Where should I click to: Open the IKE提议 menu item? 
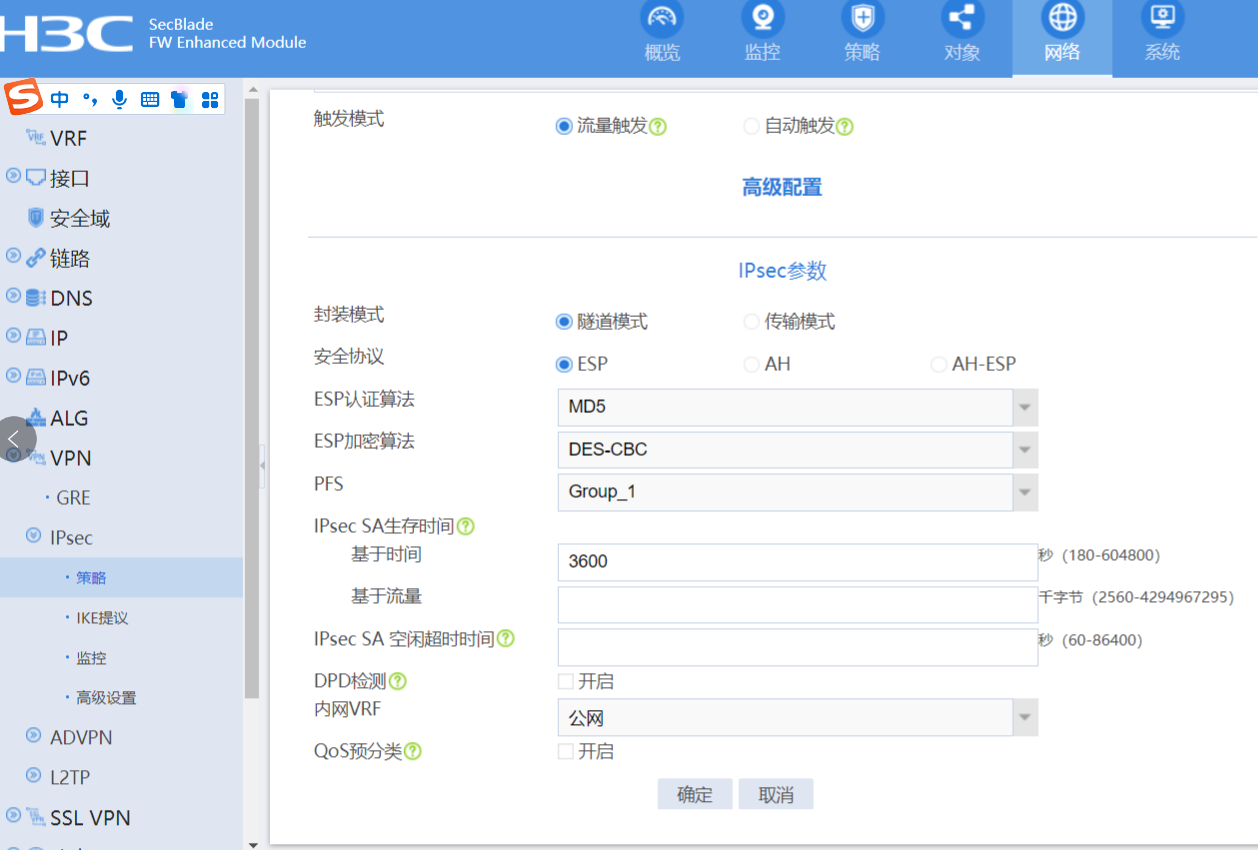point(102,618)
